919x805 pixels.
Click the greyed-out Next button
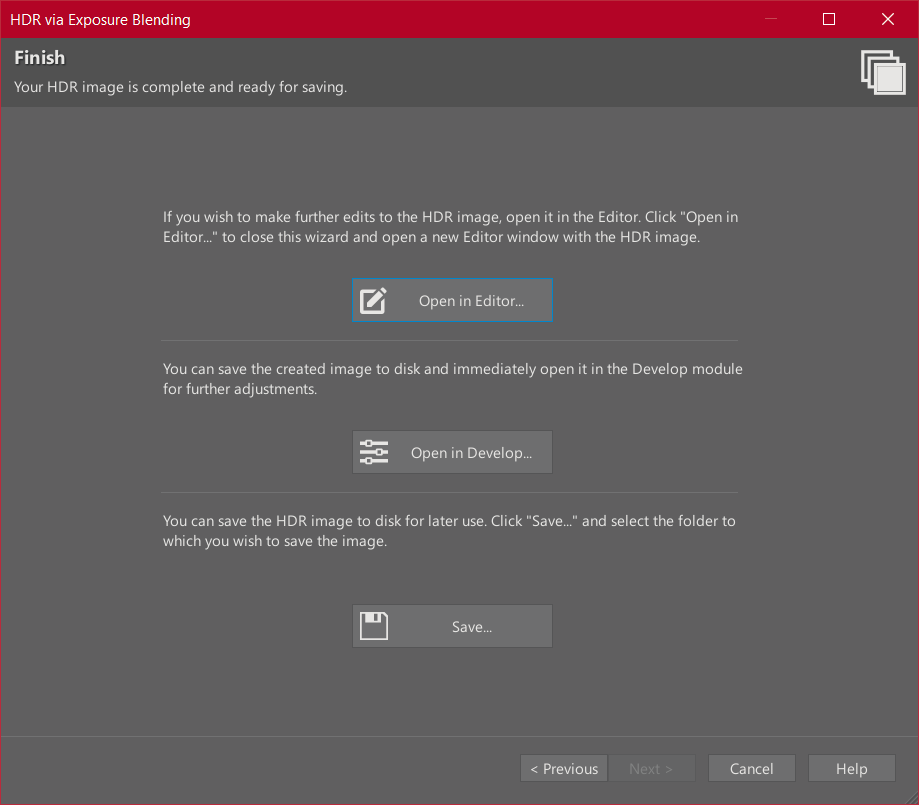[x=650, y=769]
